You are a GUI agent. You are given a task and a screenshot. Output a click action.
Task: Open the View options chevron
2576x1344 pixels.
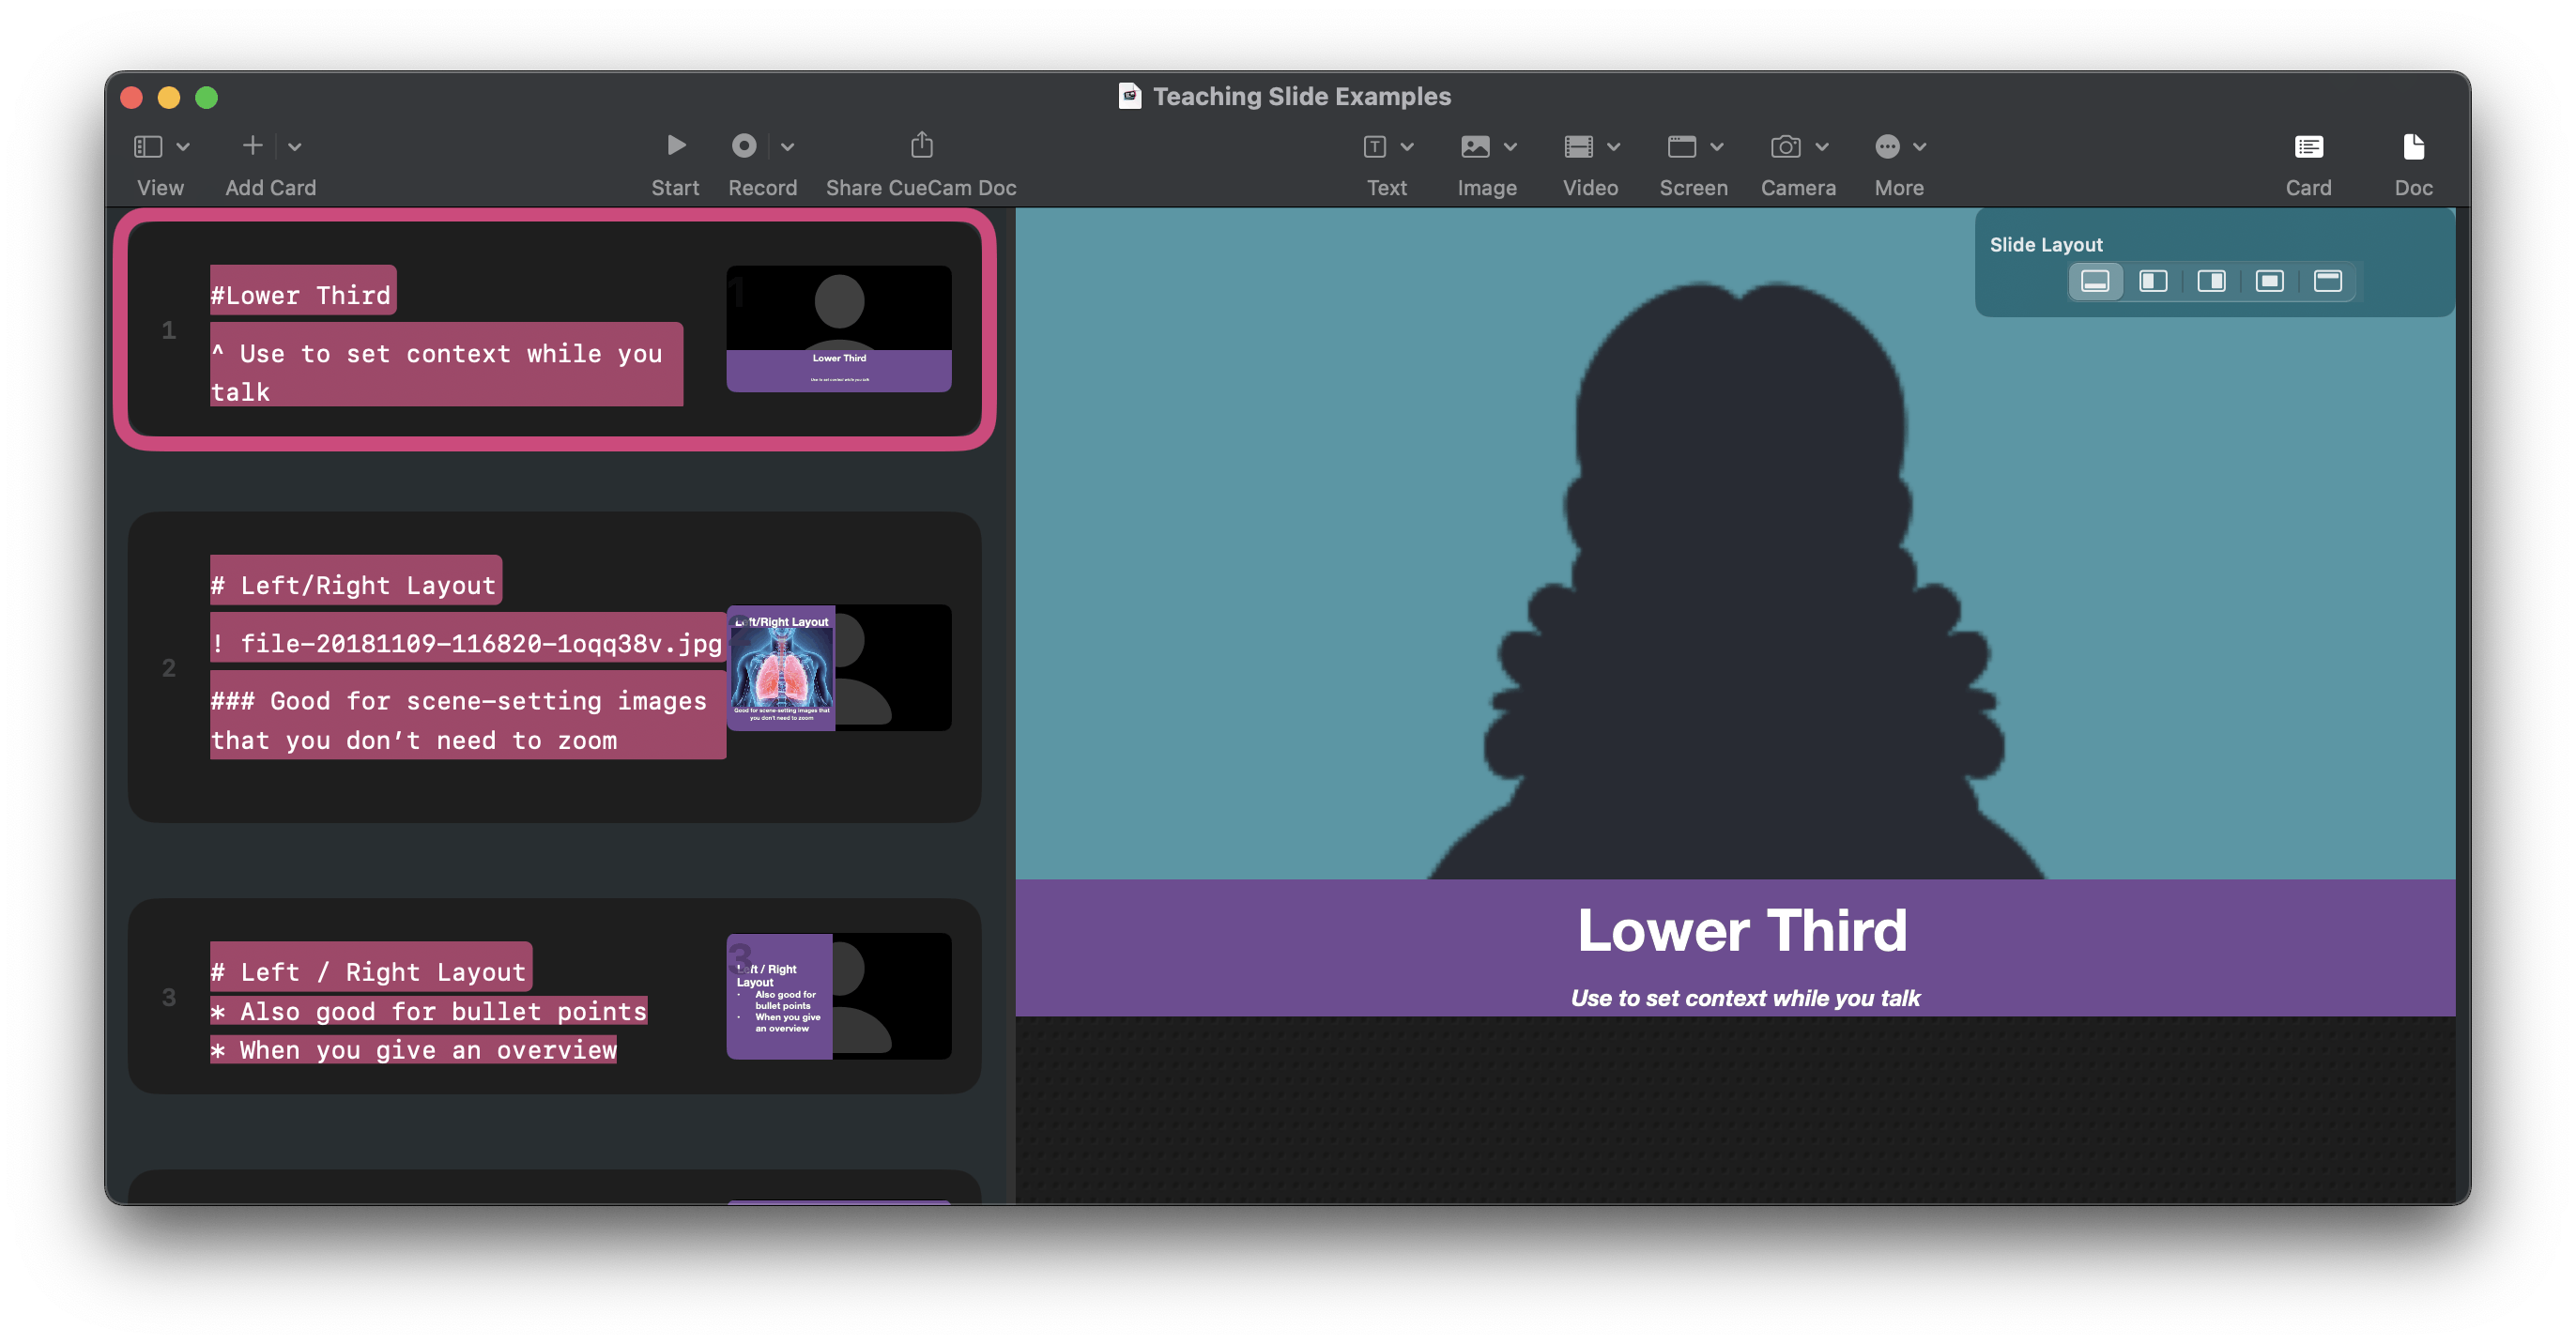183,147
